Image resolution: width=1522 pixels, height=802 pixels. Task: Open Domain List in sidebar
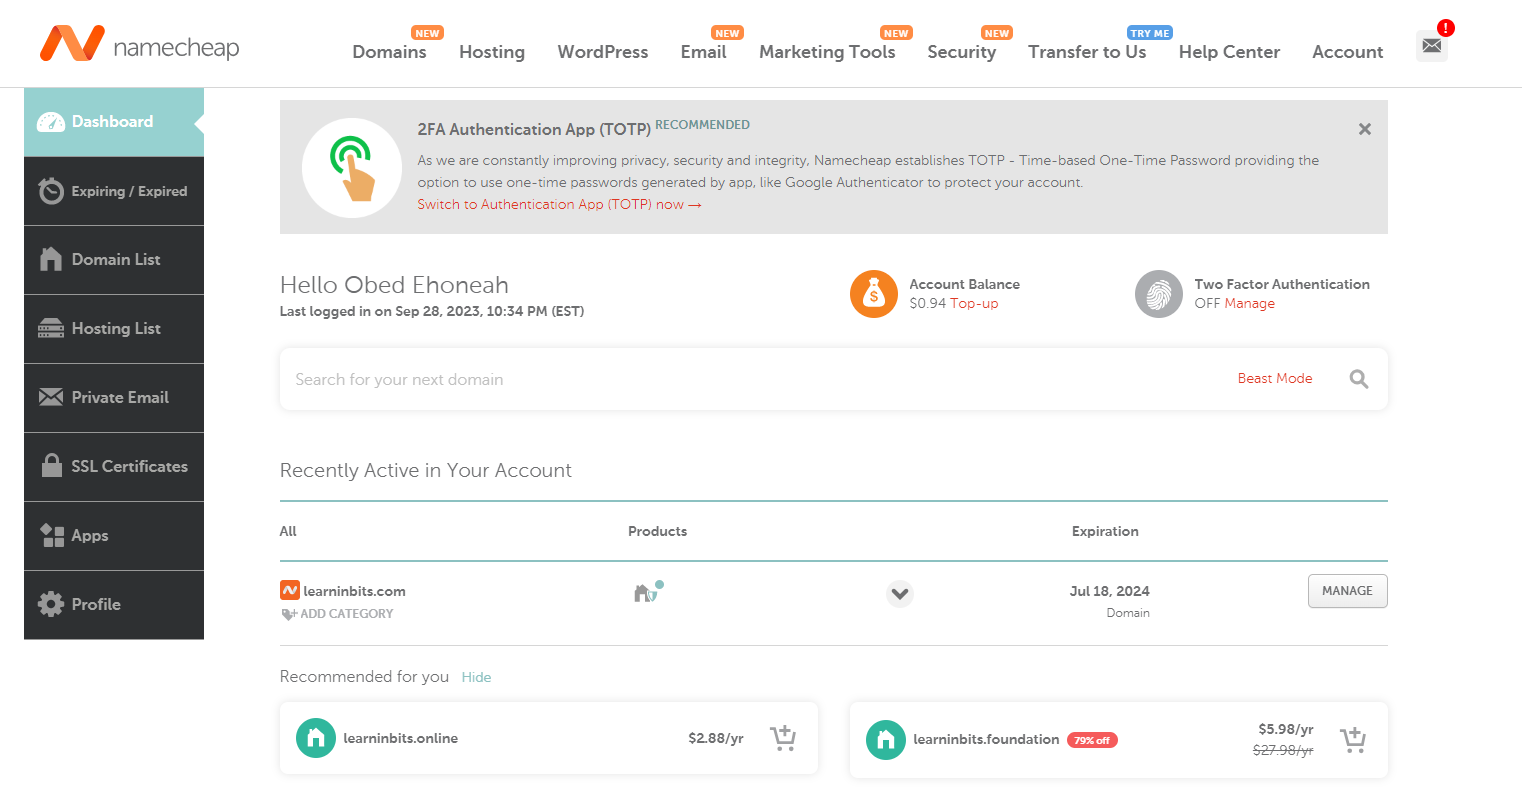point(114,260)
